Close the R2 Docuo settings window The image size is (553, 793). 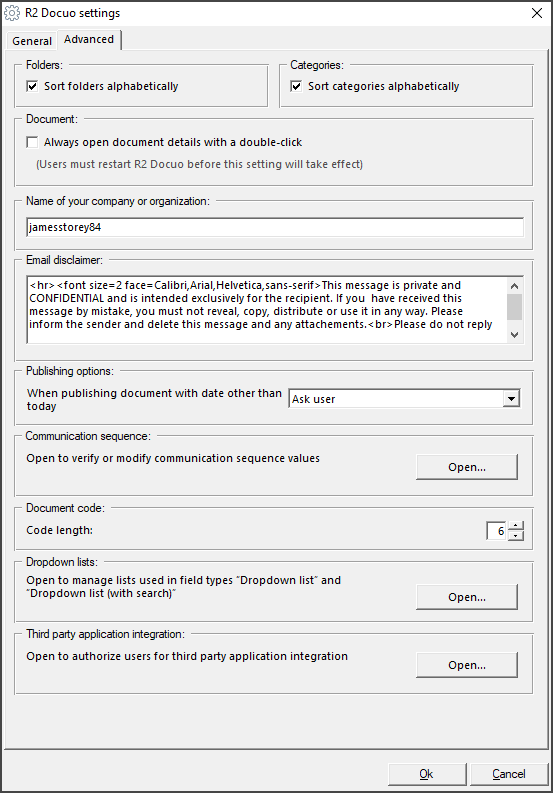(x=537, y=13)
